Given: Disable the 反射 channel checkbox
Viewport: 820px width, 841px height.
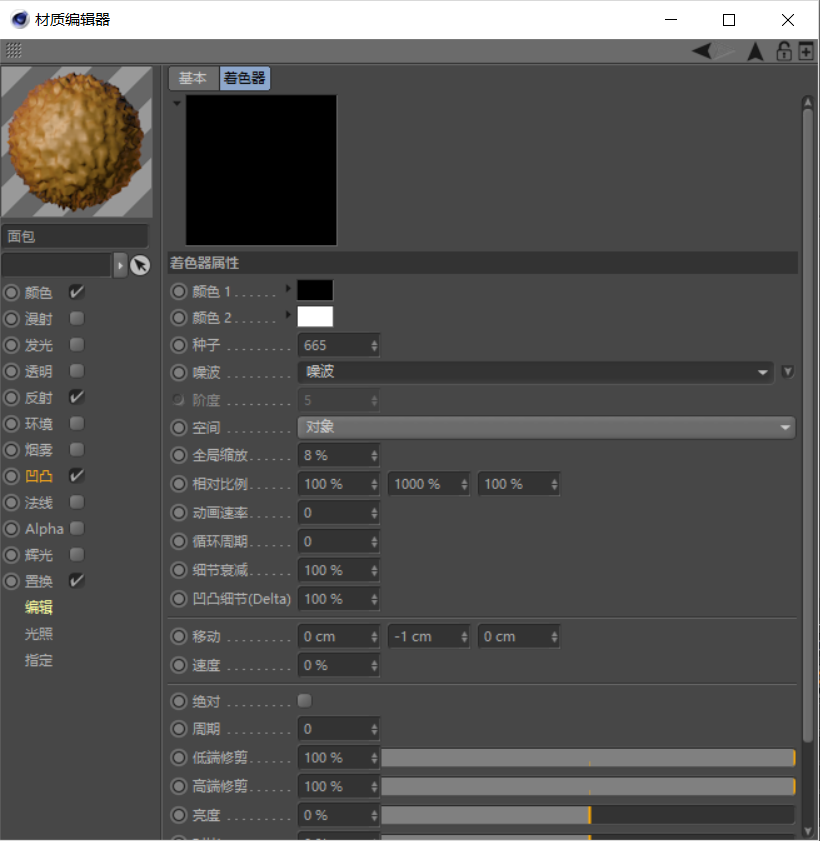Looking at the screenshot, I should coord(77,397).
